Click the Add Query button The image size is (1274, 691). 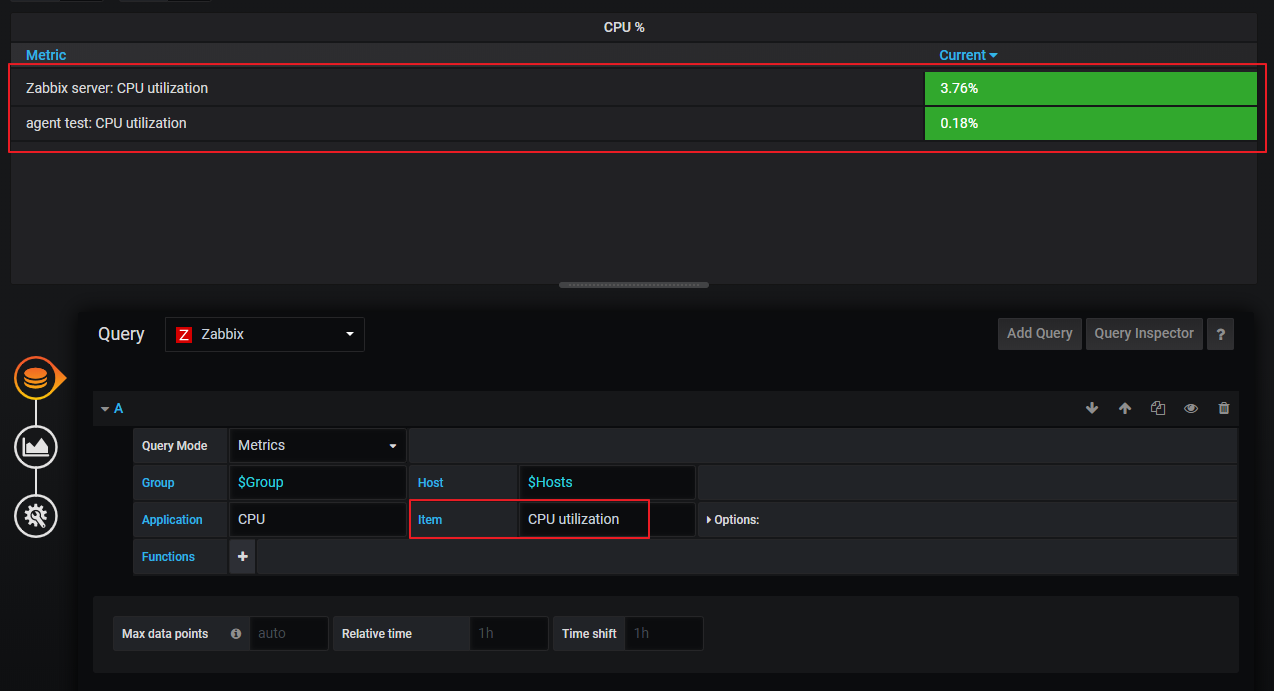(x=1040, y=334)
